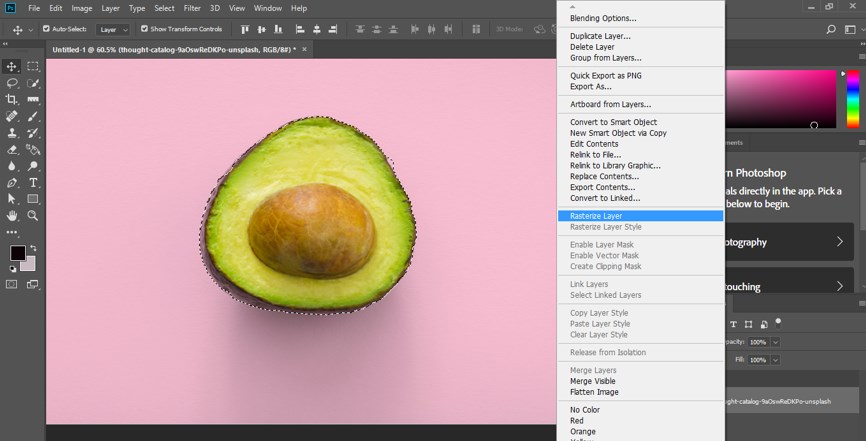Select the Eraser tool
Image resolution: width=866 pixels, height=441 pixels.
(11, 149)
